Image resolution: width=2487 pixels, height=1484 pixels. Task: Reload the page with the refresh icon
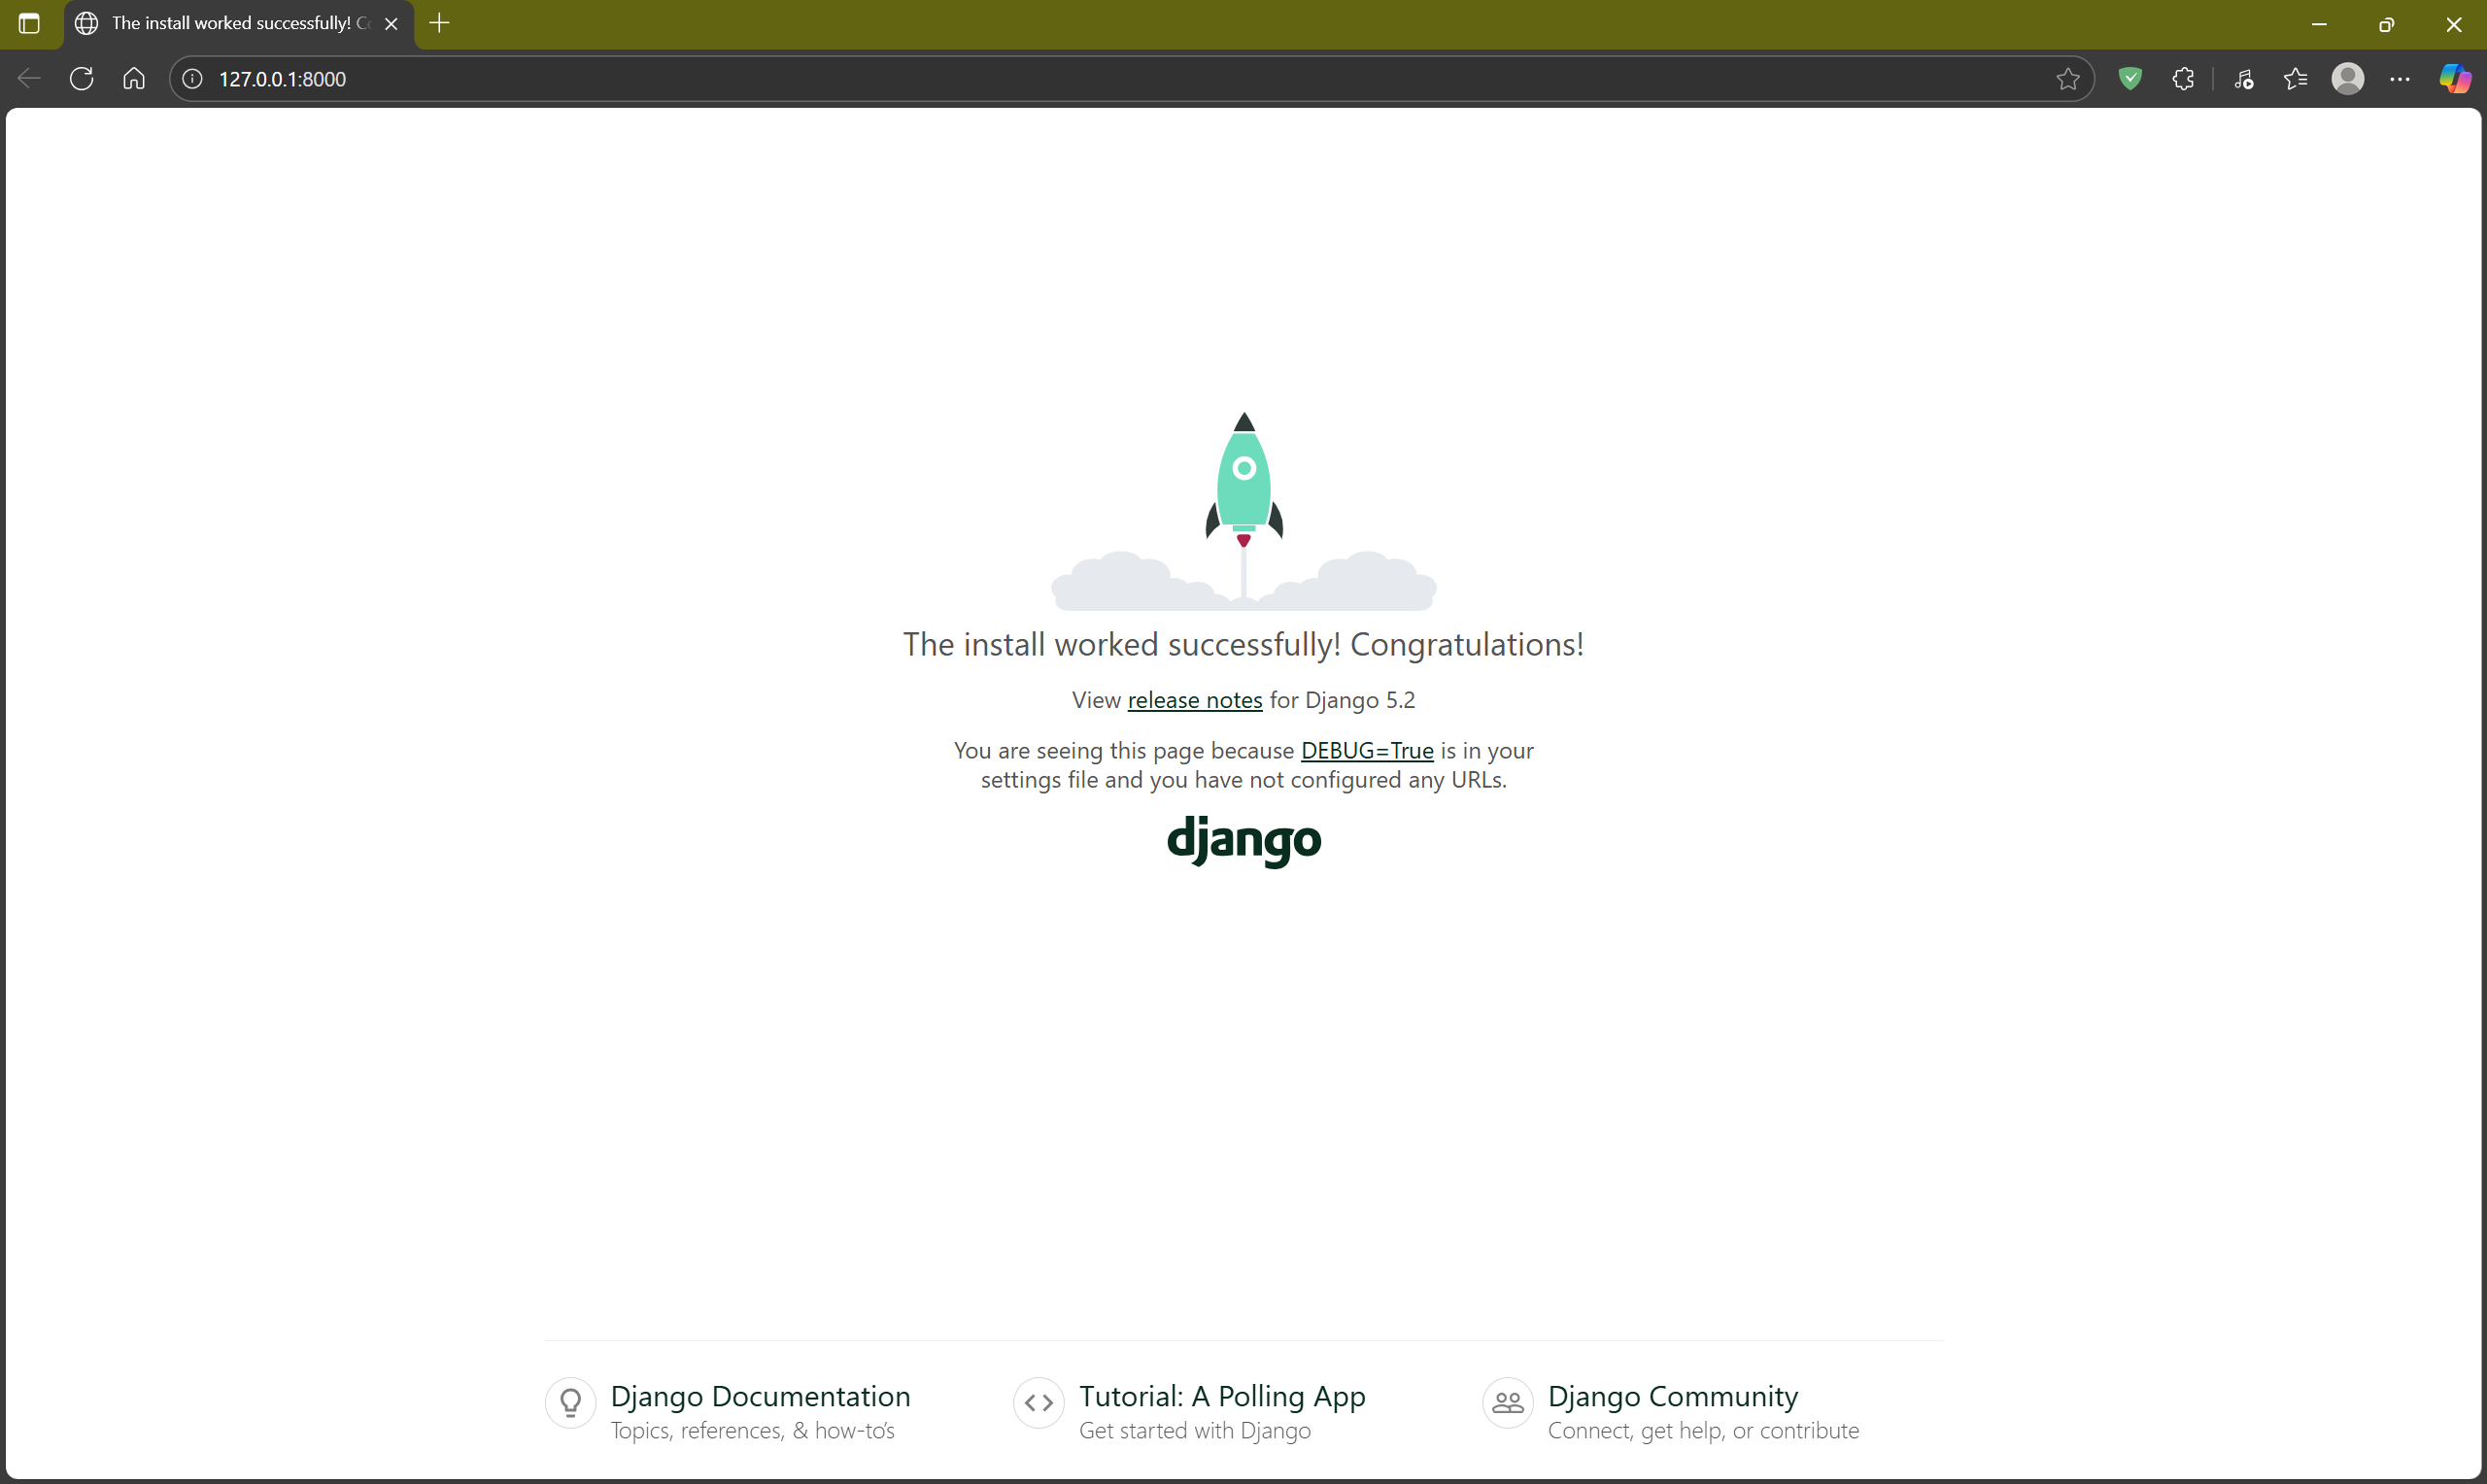click(x=82, y=79)
